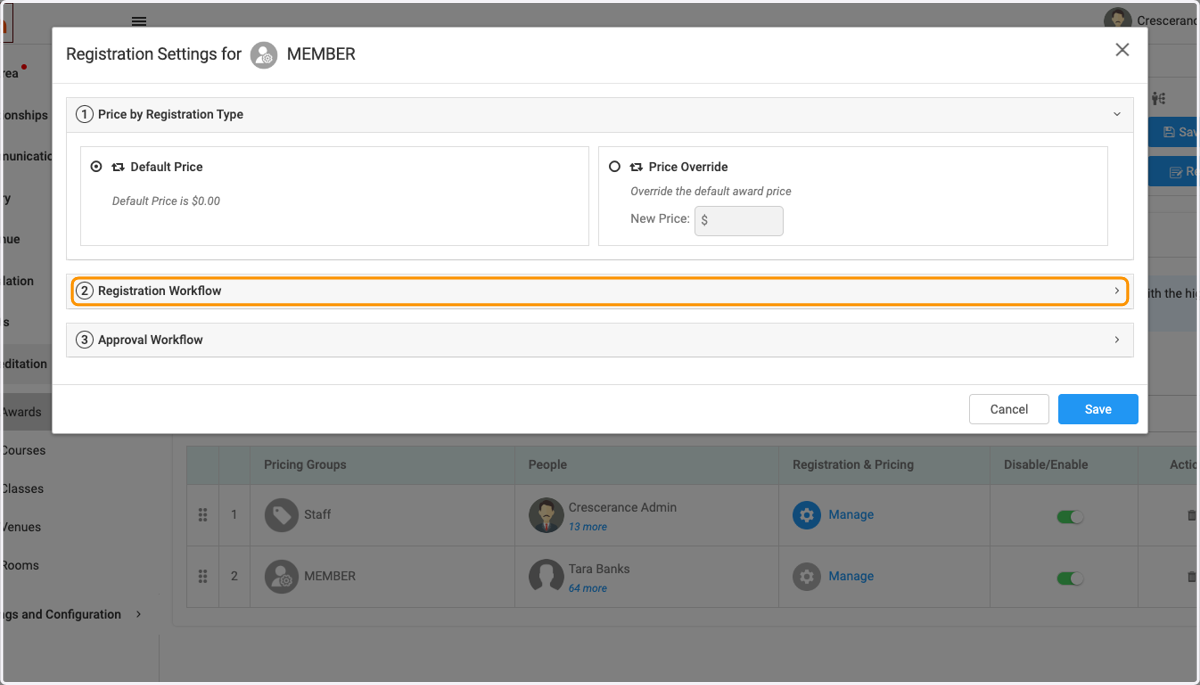The image size is (1200, 685).
Task: Open the '64 more' people link
Action: coord(588,588)
